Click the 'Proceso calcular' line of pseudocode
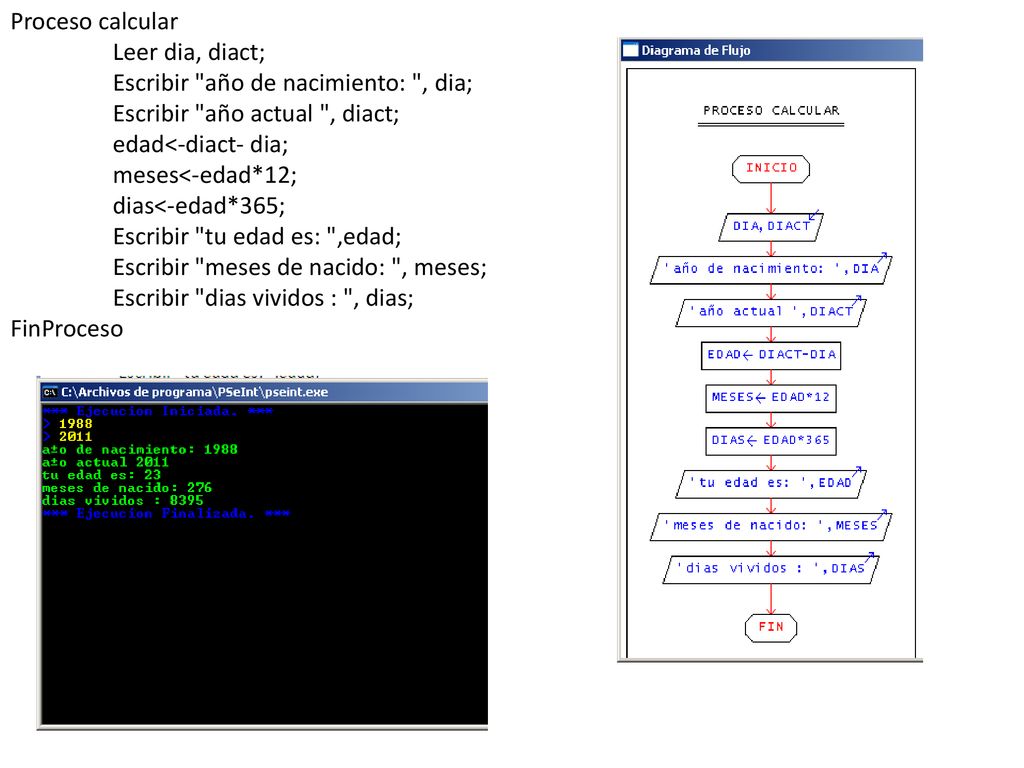The width and height of the screenshot is (1024, 768). click(94, 22)
